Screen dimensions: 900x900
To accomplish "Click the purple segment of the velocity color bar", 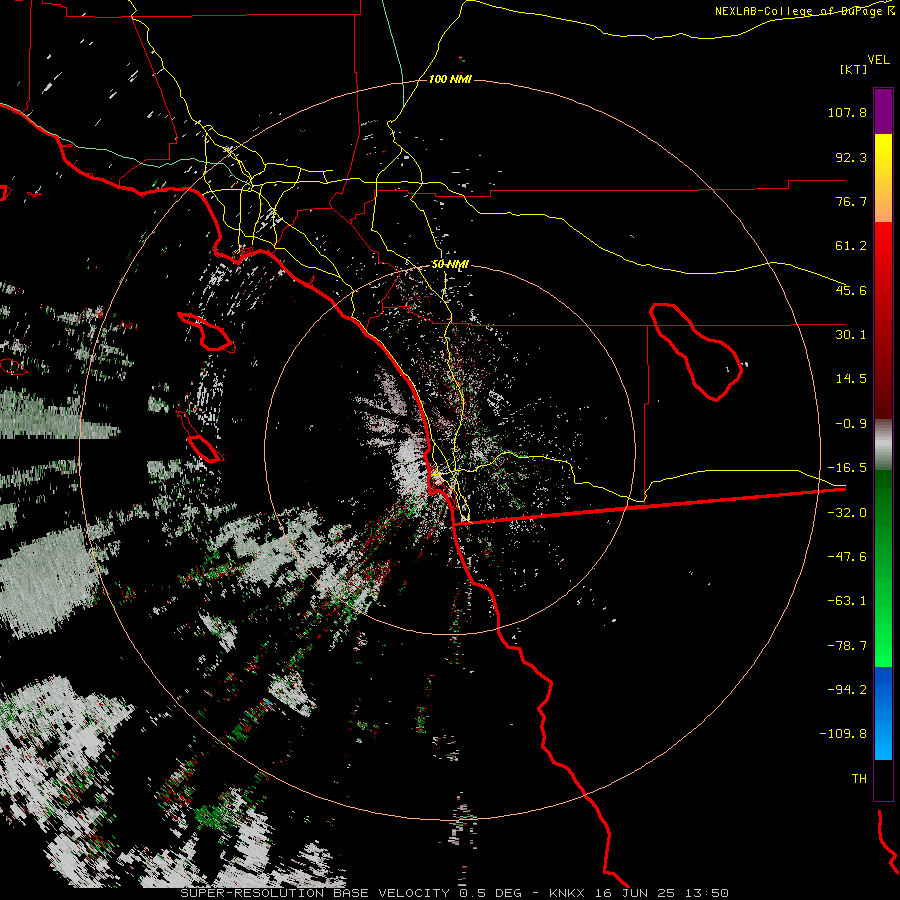I will pyautogui.click(x=883, y=111).
